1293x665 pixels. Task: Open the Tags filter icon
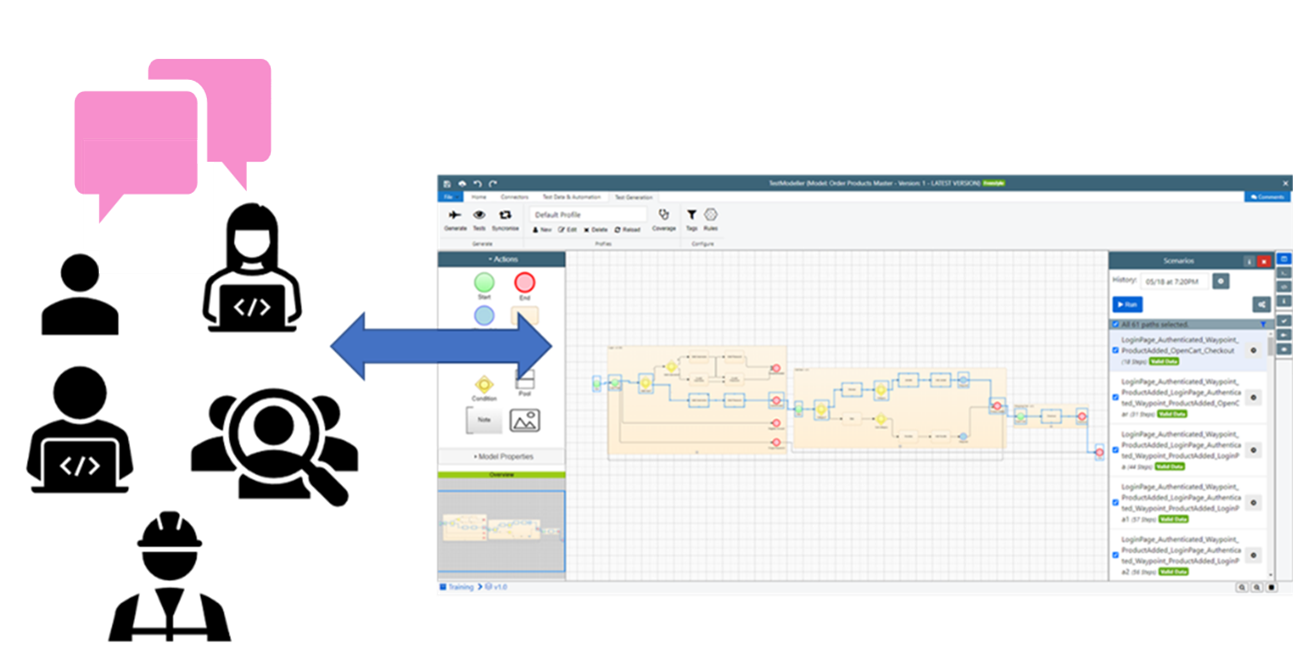pos(691,215)
